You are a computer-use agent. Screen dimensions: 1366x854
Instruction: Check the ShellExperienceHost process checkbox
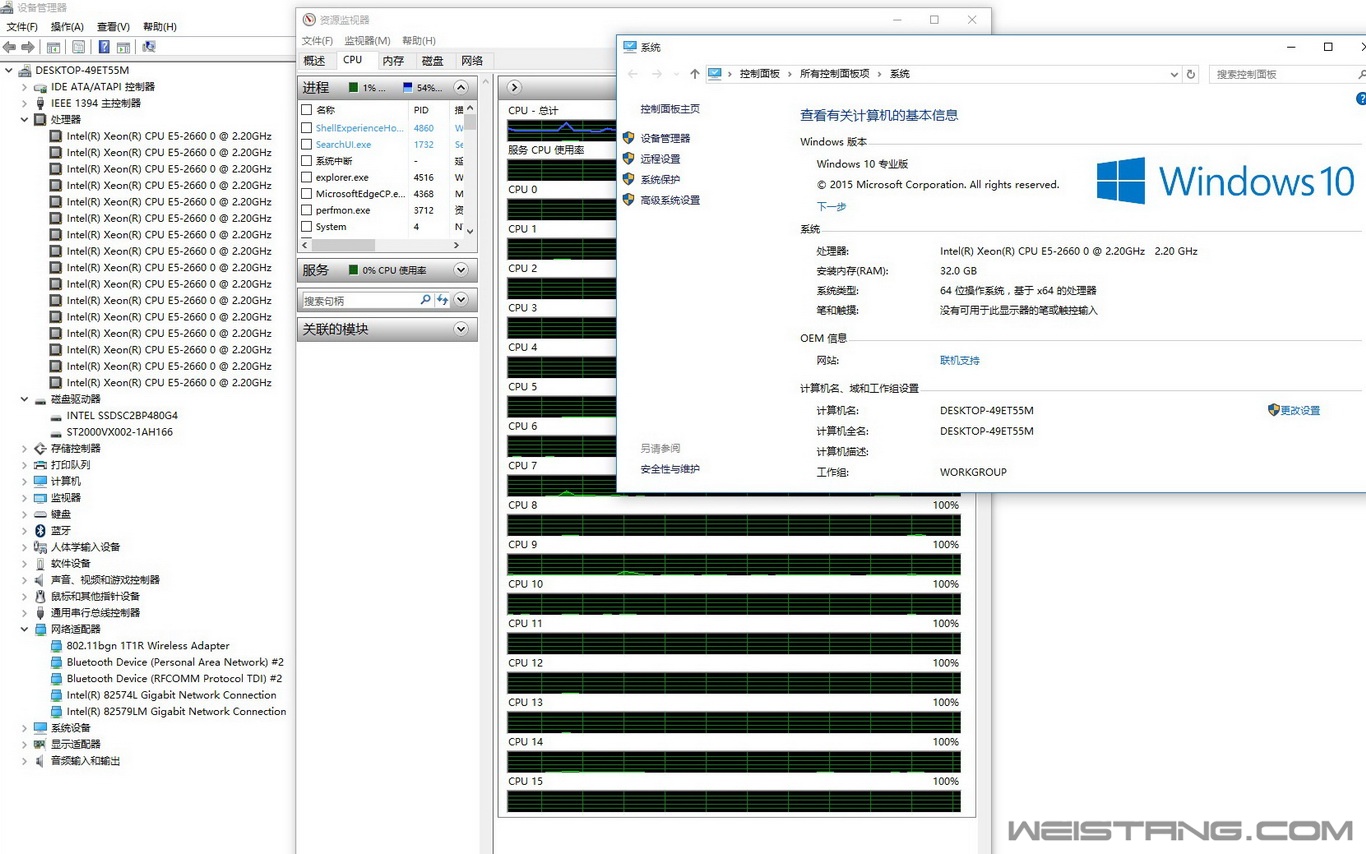307,128
